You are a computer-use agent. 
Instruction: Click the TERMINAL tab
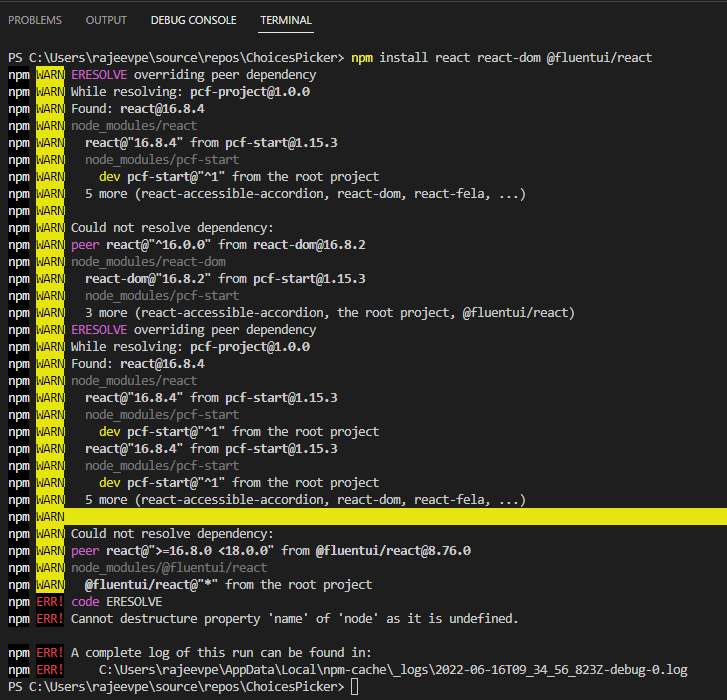click(x=286, y=20)
